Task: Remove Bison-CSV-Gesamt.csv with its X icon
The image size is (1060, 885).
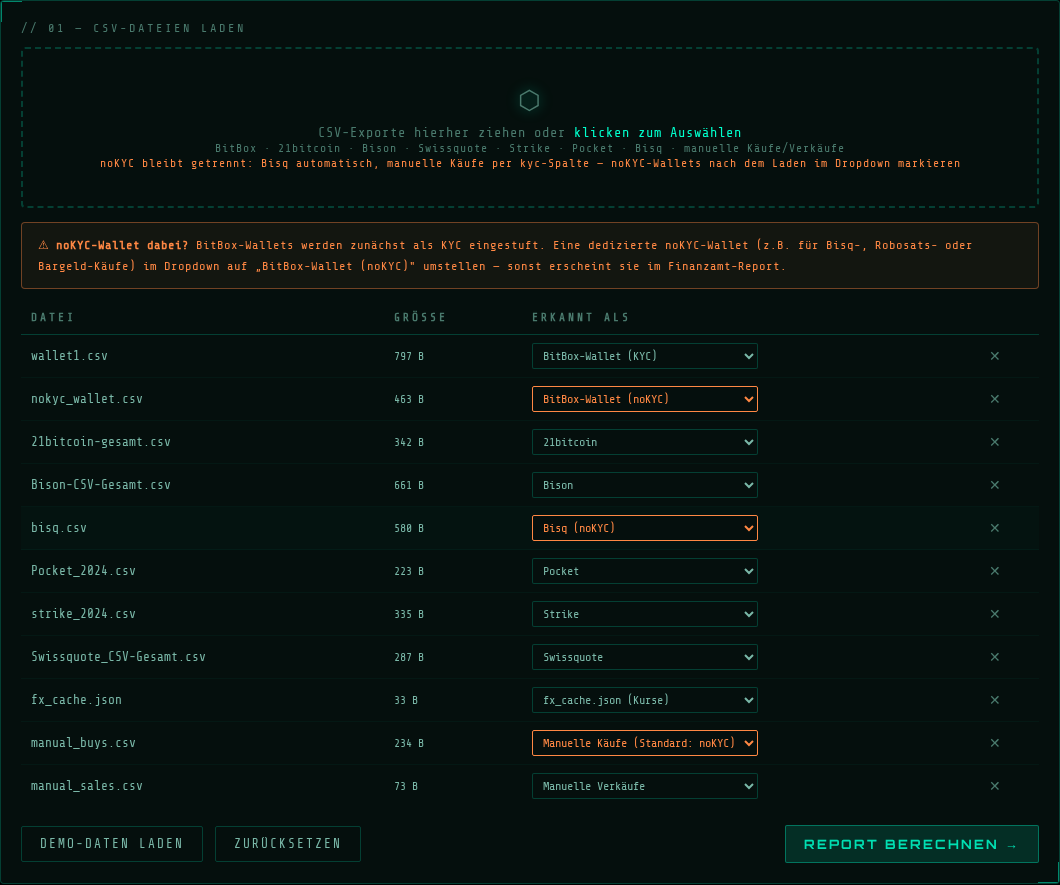Action: click(x=994, y=485)
